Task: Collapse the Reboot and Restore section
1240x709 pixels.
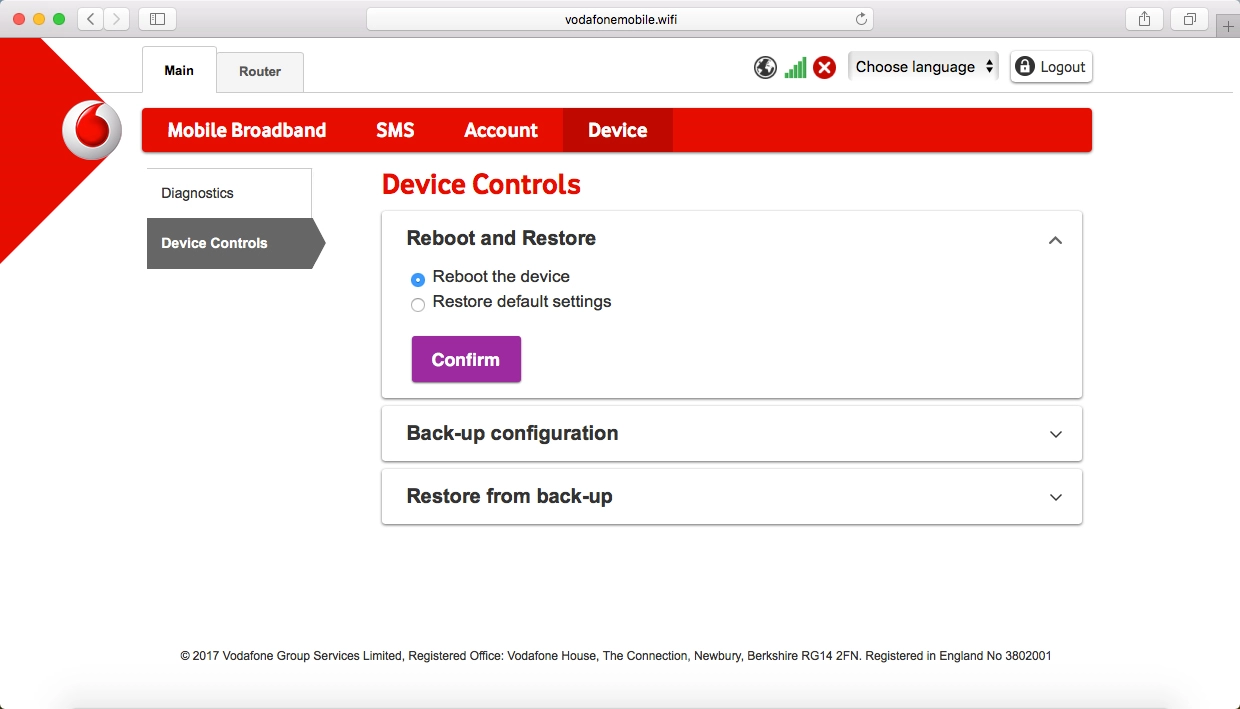Action: coord(1055,240)
